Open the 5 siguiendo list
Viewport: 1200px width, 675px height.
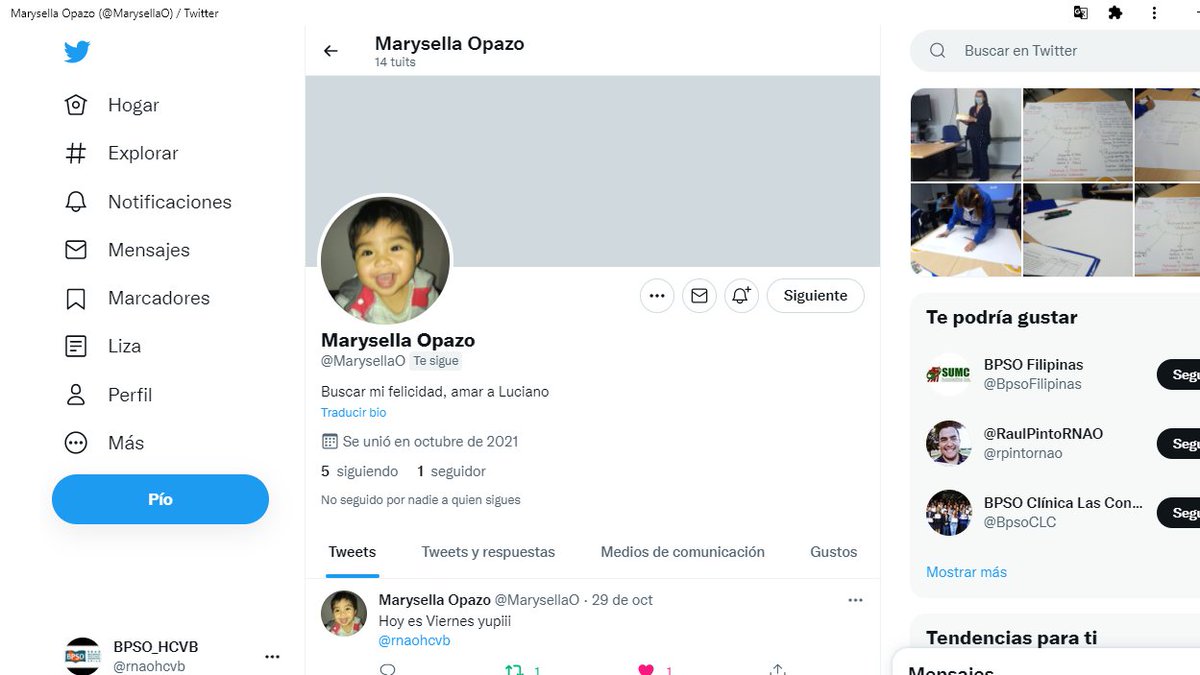359,471
